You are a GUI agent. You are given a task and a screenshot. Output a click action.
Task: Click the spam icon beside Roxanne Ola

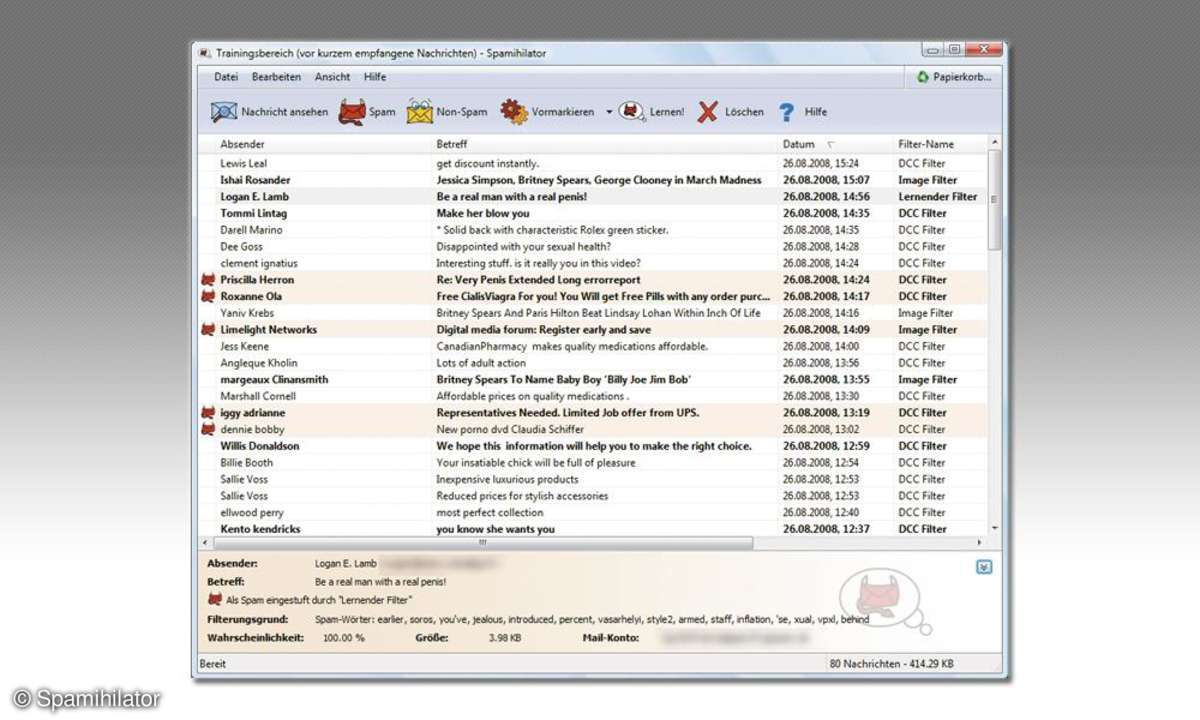point(208,296)
